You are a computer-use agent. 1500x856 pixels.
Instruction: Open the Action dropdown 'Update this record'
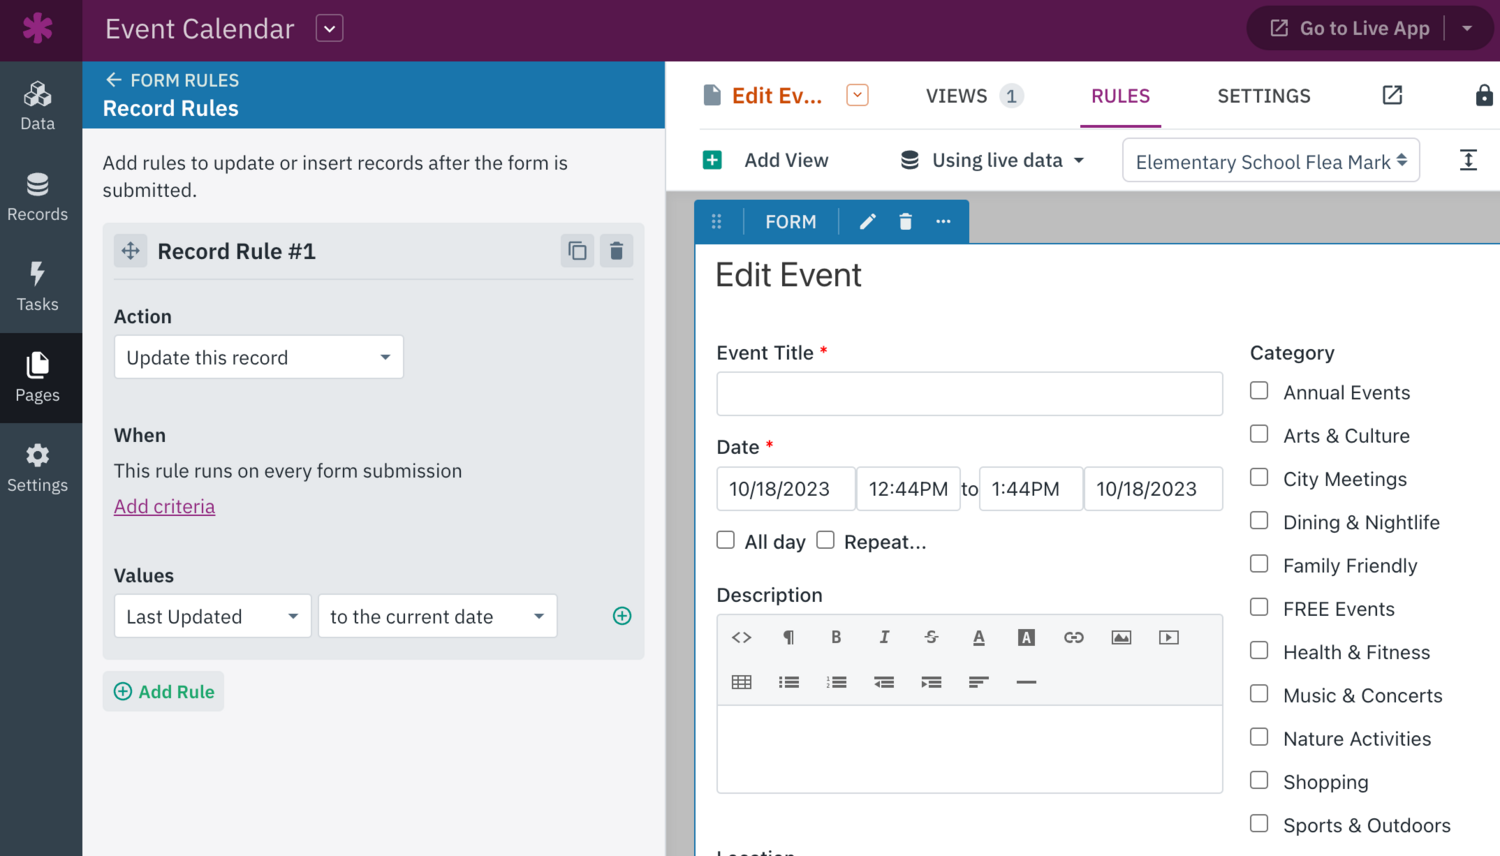coord(258,357)
